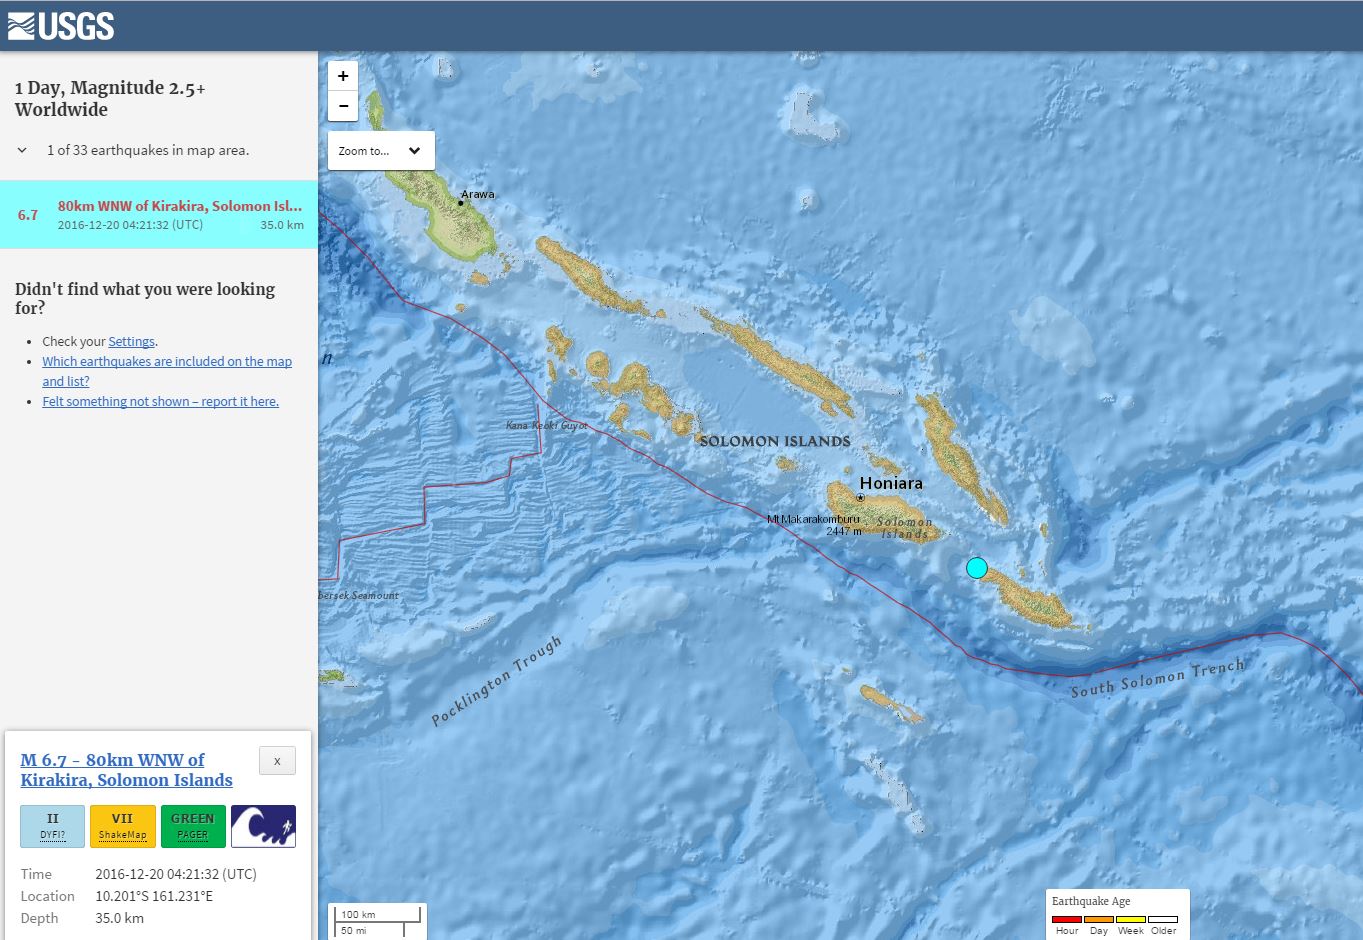Click the orange Day legend swatch
Screen dimensions: 1363x940
[x=1099, y=919]
